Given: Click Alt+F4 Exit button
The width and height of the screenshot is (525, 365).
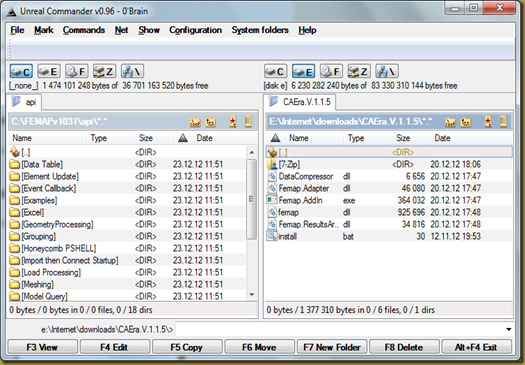Looking at the screenshot, I should (x=476, y=347).
